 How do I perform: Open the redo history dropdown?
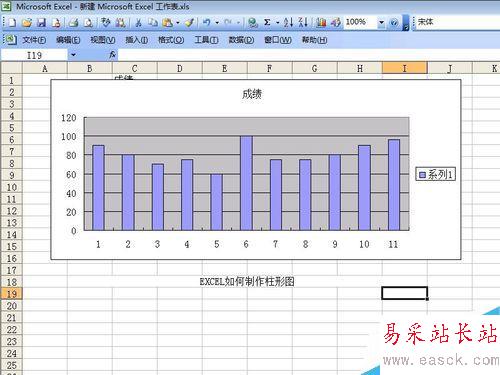[239, 22]
